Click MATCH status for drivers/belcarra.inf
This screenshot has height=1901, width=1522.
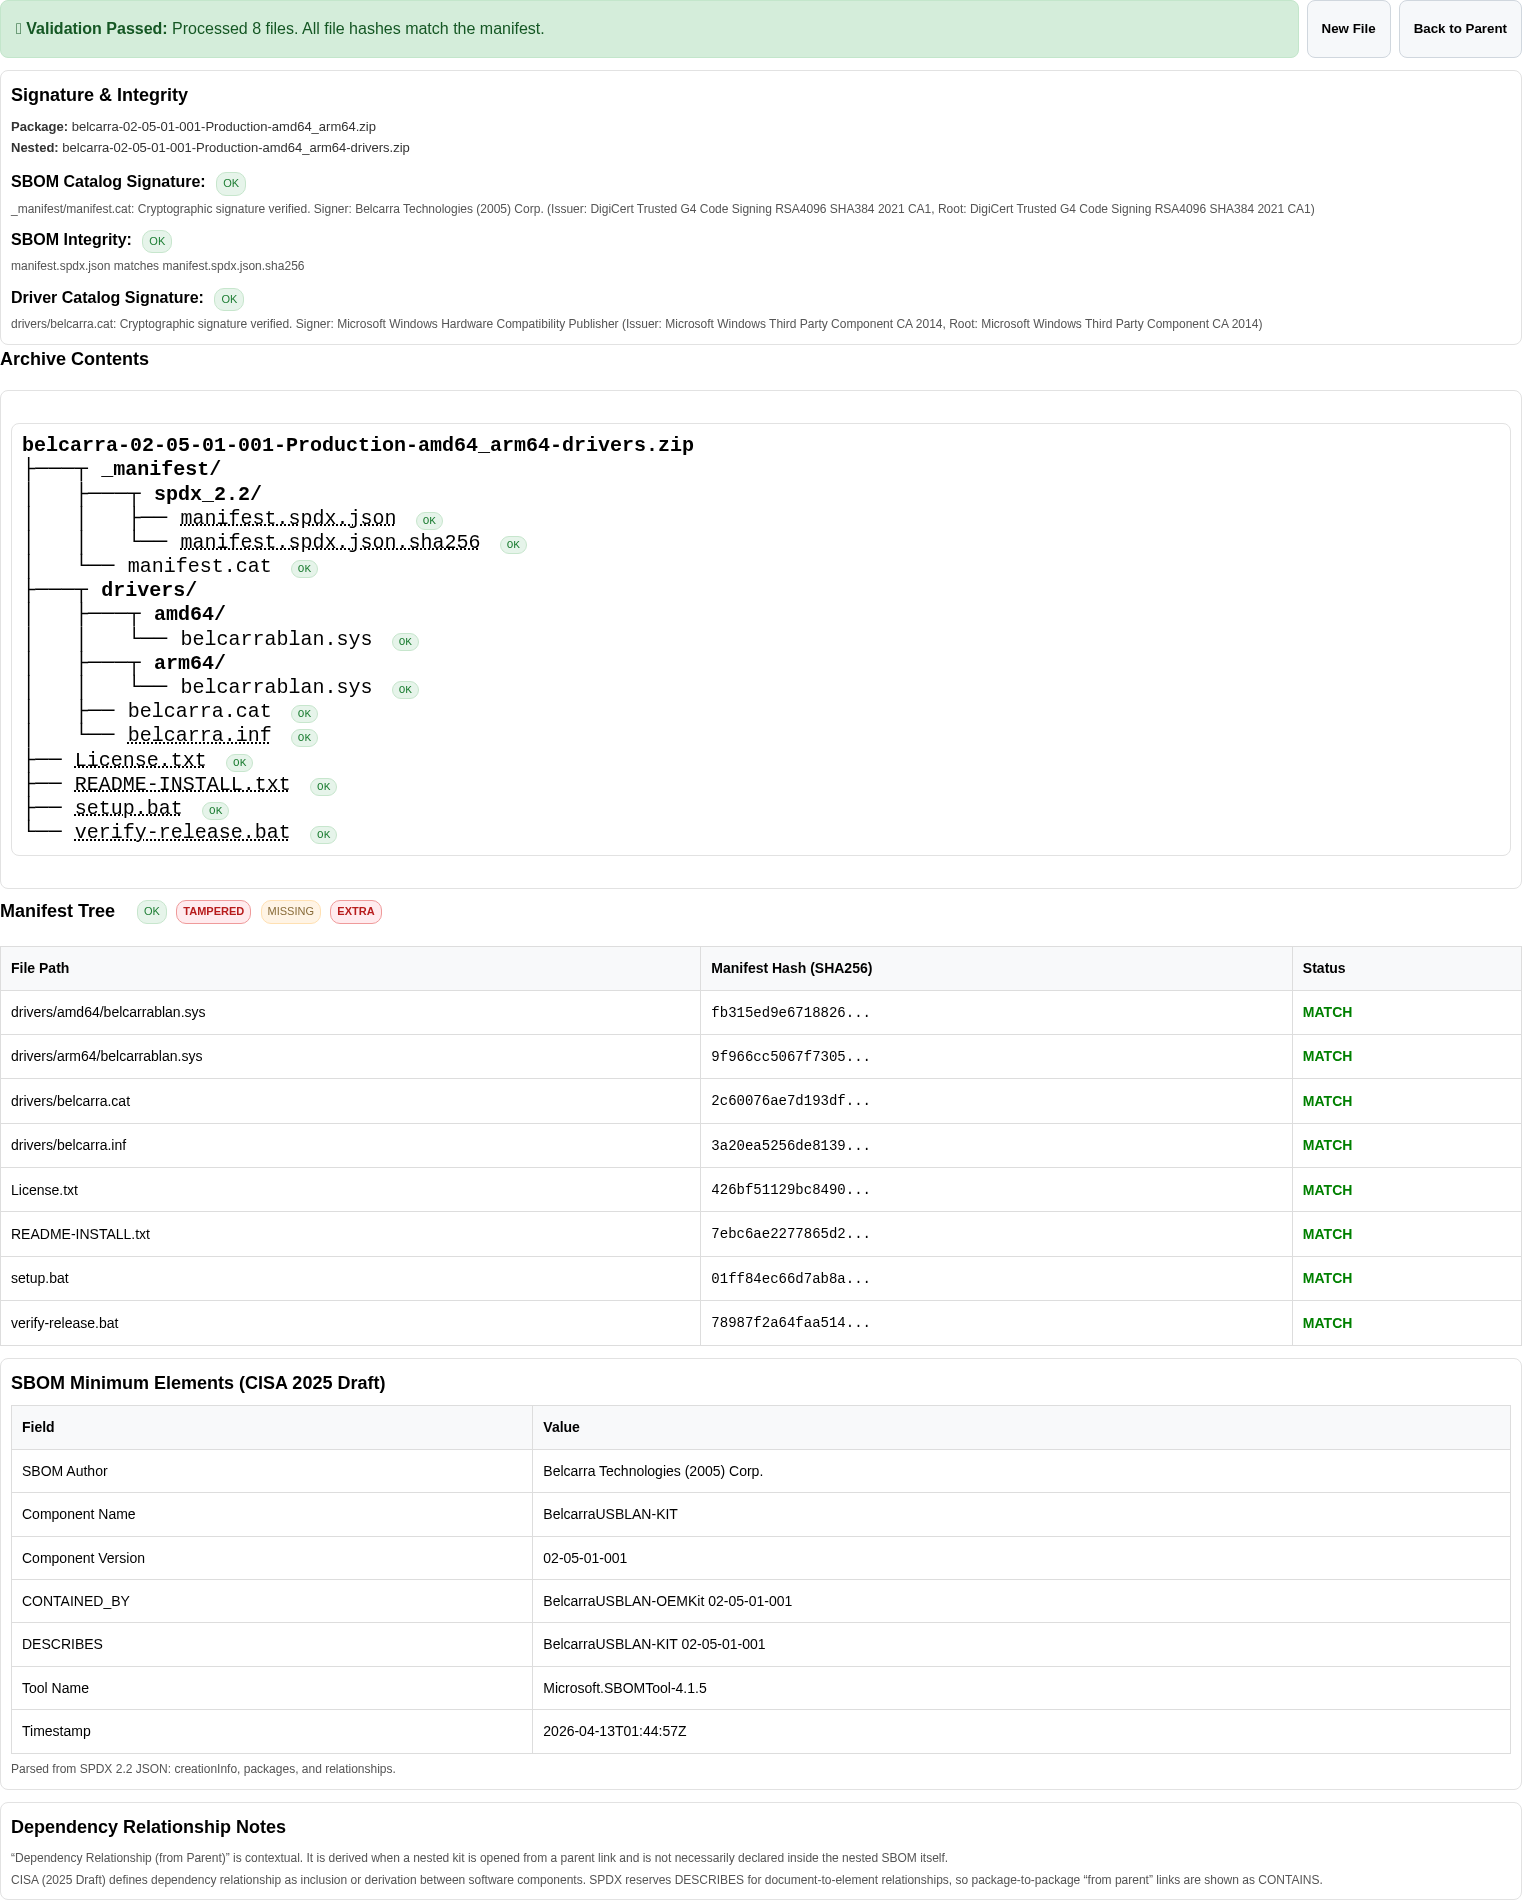[x=1327, y=1145]
